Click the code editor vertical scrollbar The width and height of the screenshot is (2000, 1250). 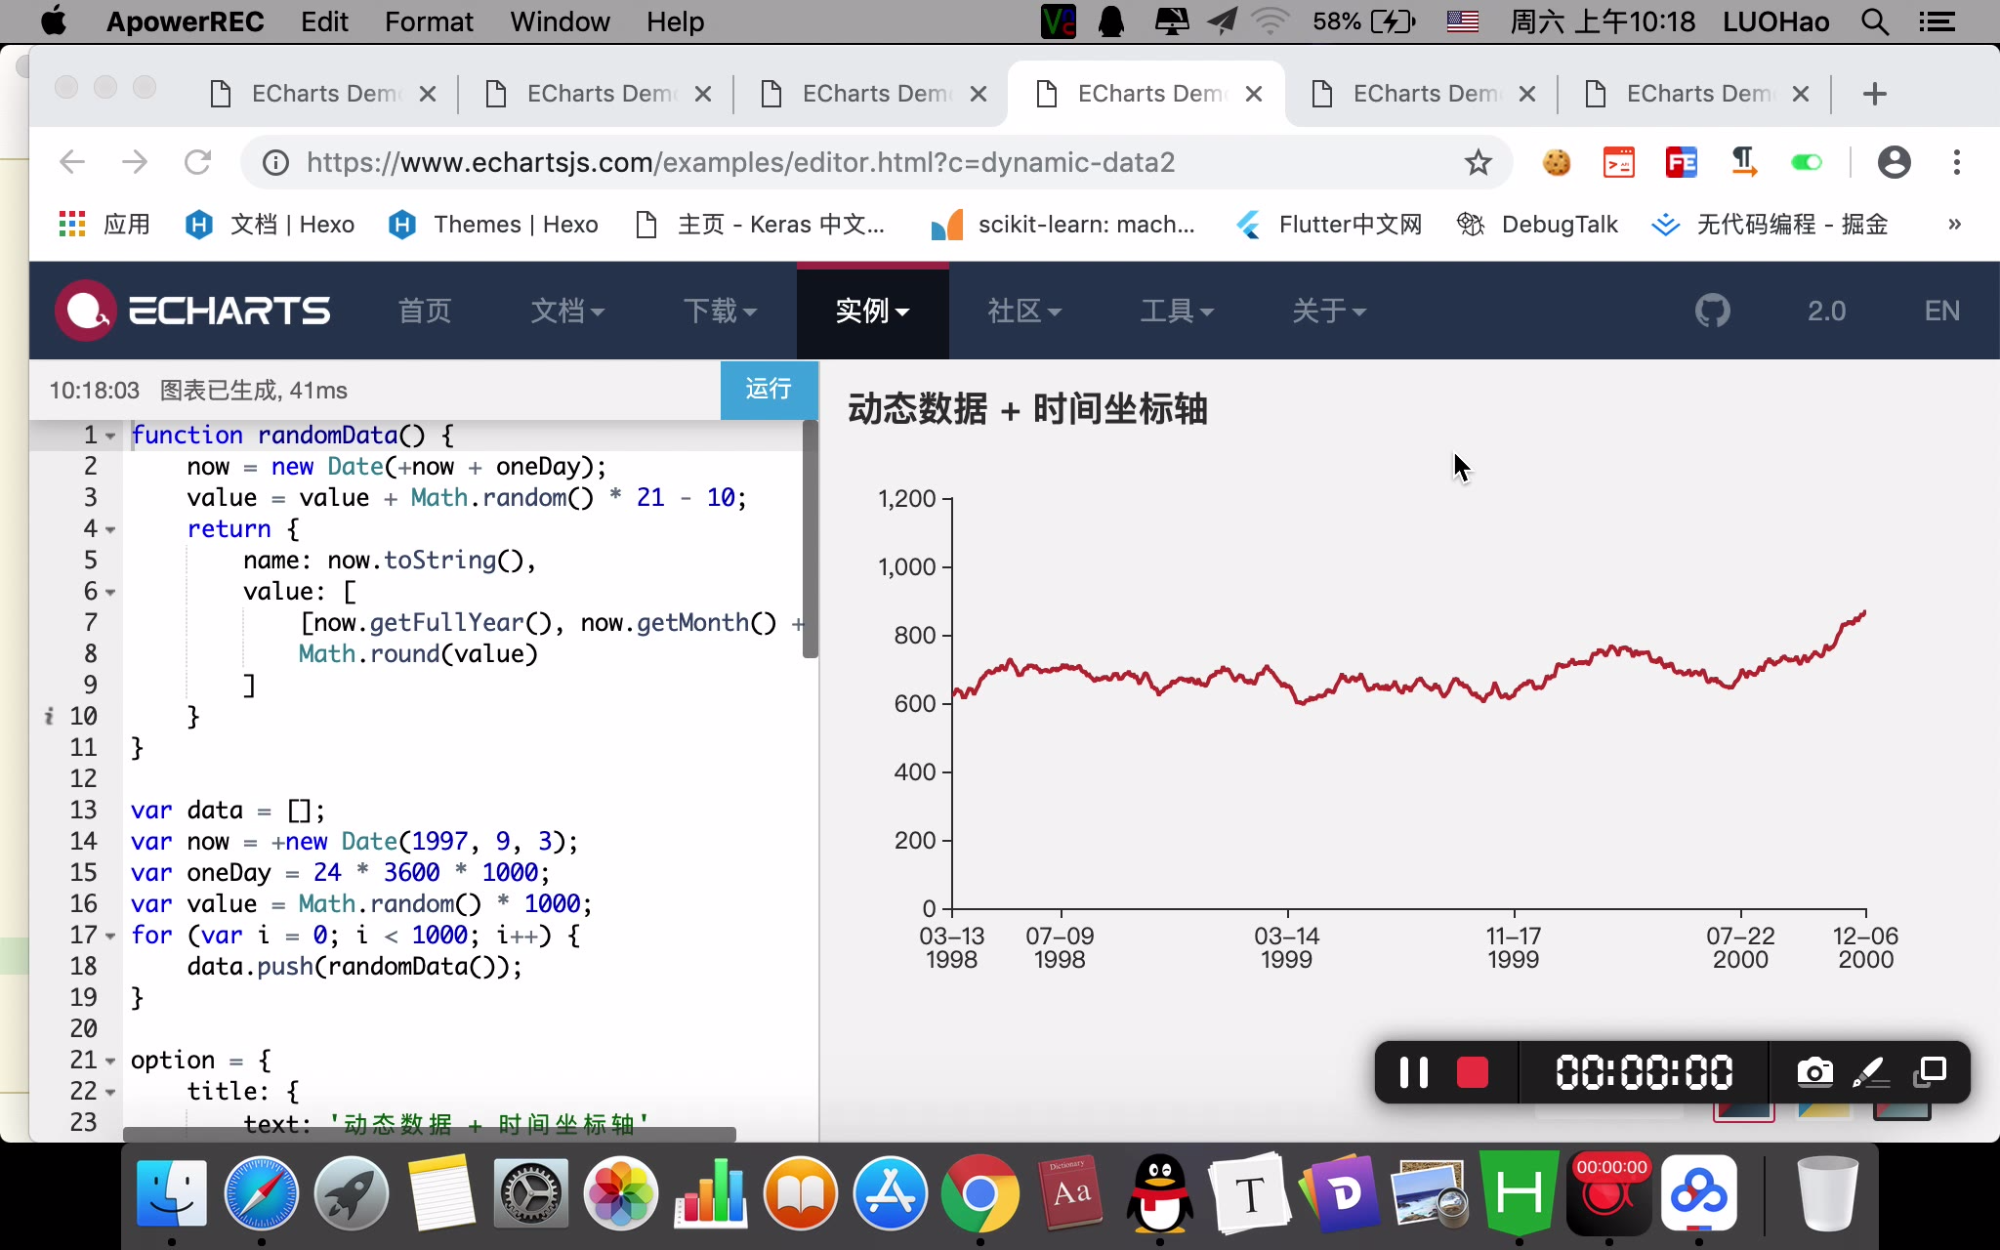pos(810,540)
